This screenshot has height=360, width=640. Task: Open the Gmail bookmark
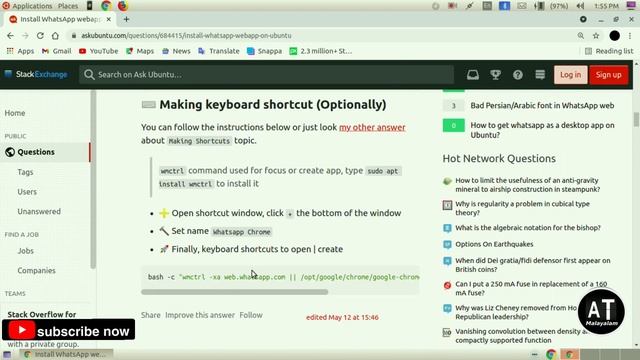point(56,51)
